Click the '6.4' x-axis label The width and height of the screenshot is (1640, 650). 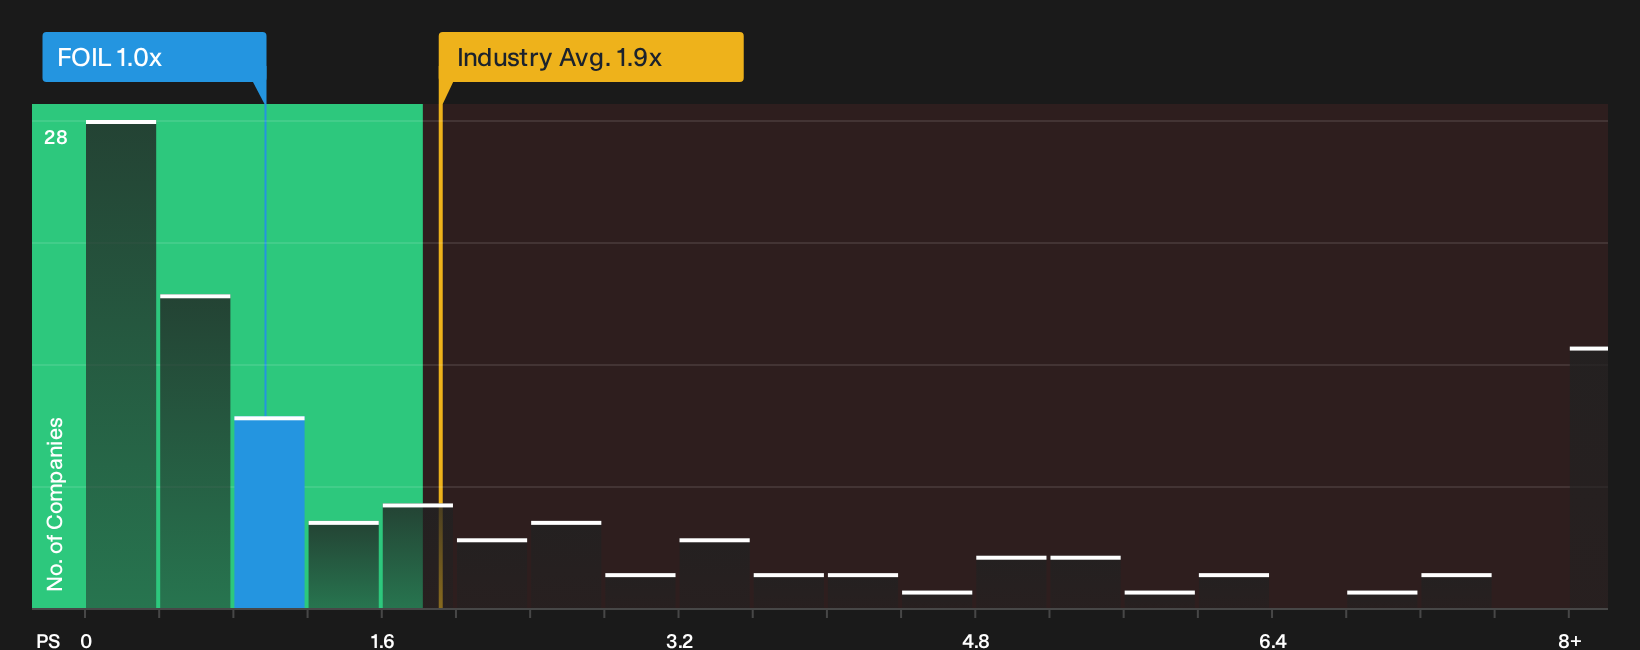point(1272,641)
